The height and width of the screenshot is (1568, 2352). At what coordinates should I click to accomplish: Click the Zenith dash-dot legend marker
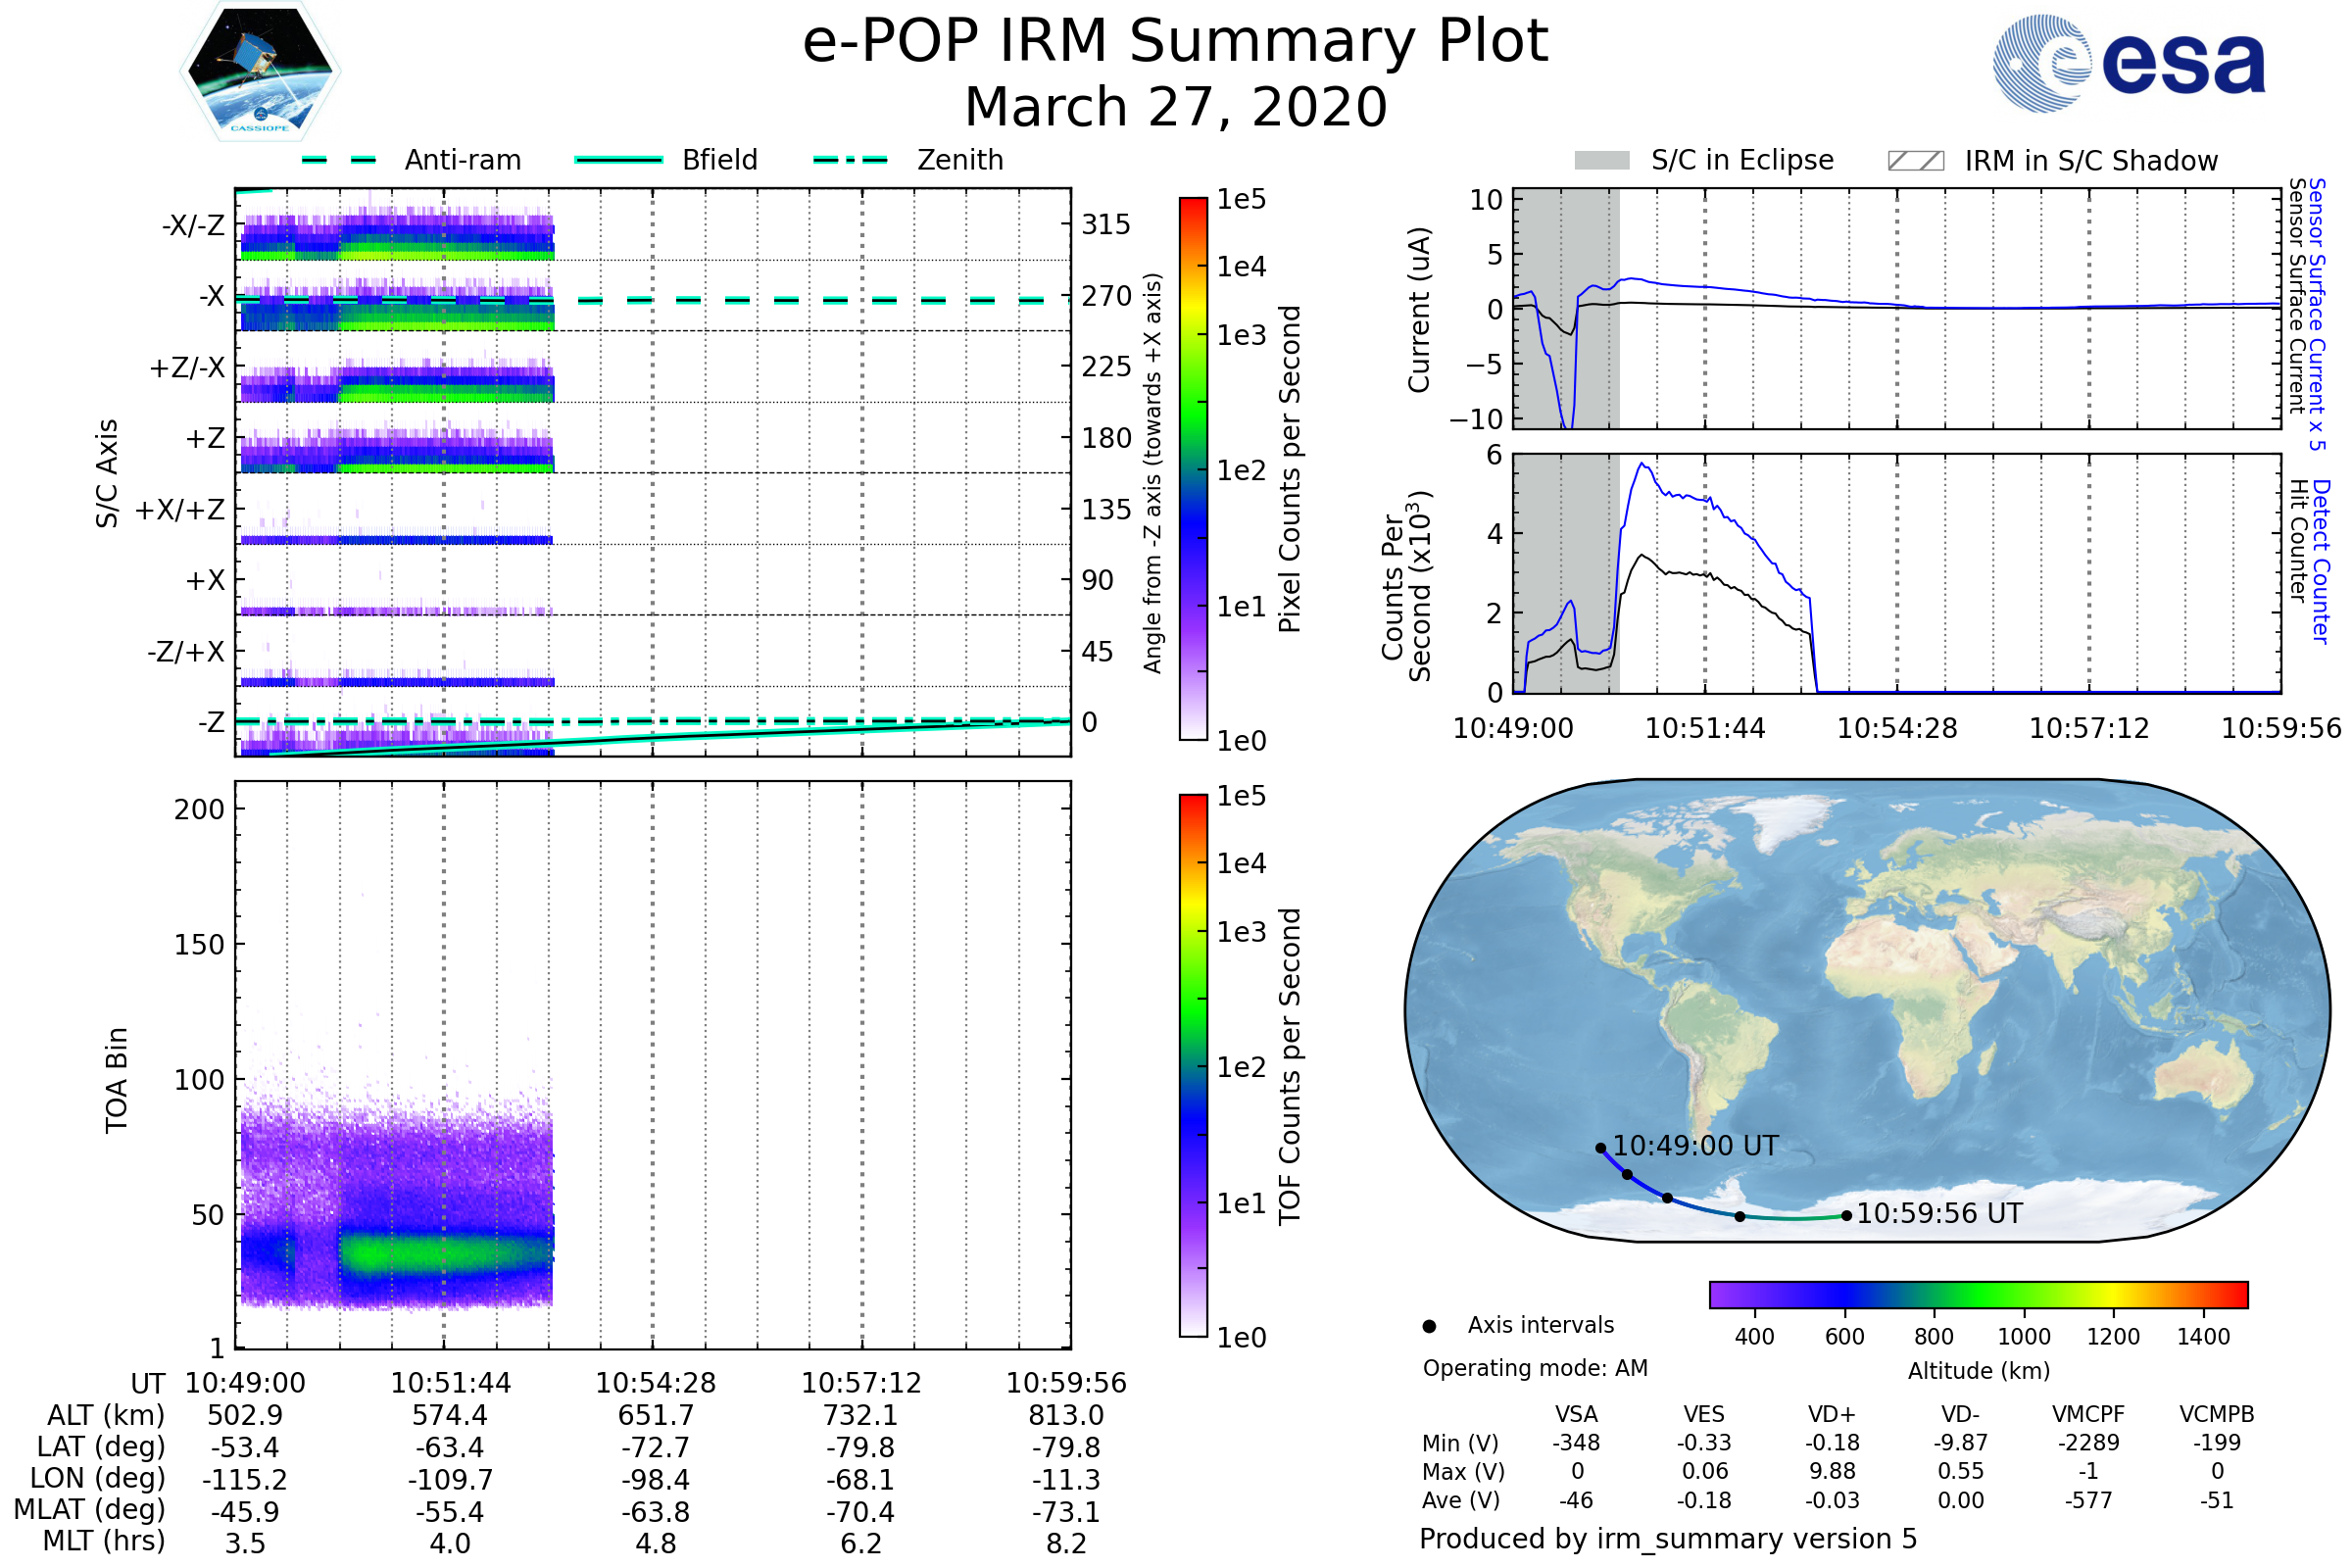click(850, 160)
